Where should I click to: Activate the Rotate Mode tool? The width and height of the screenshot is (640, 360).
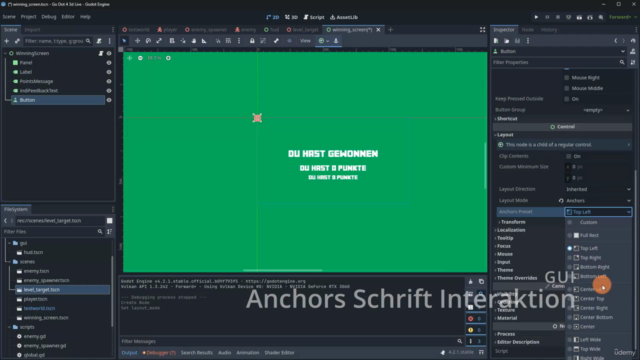(148, 41)
